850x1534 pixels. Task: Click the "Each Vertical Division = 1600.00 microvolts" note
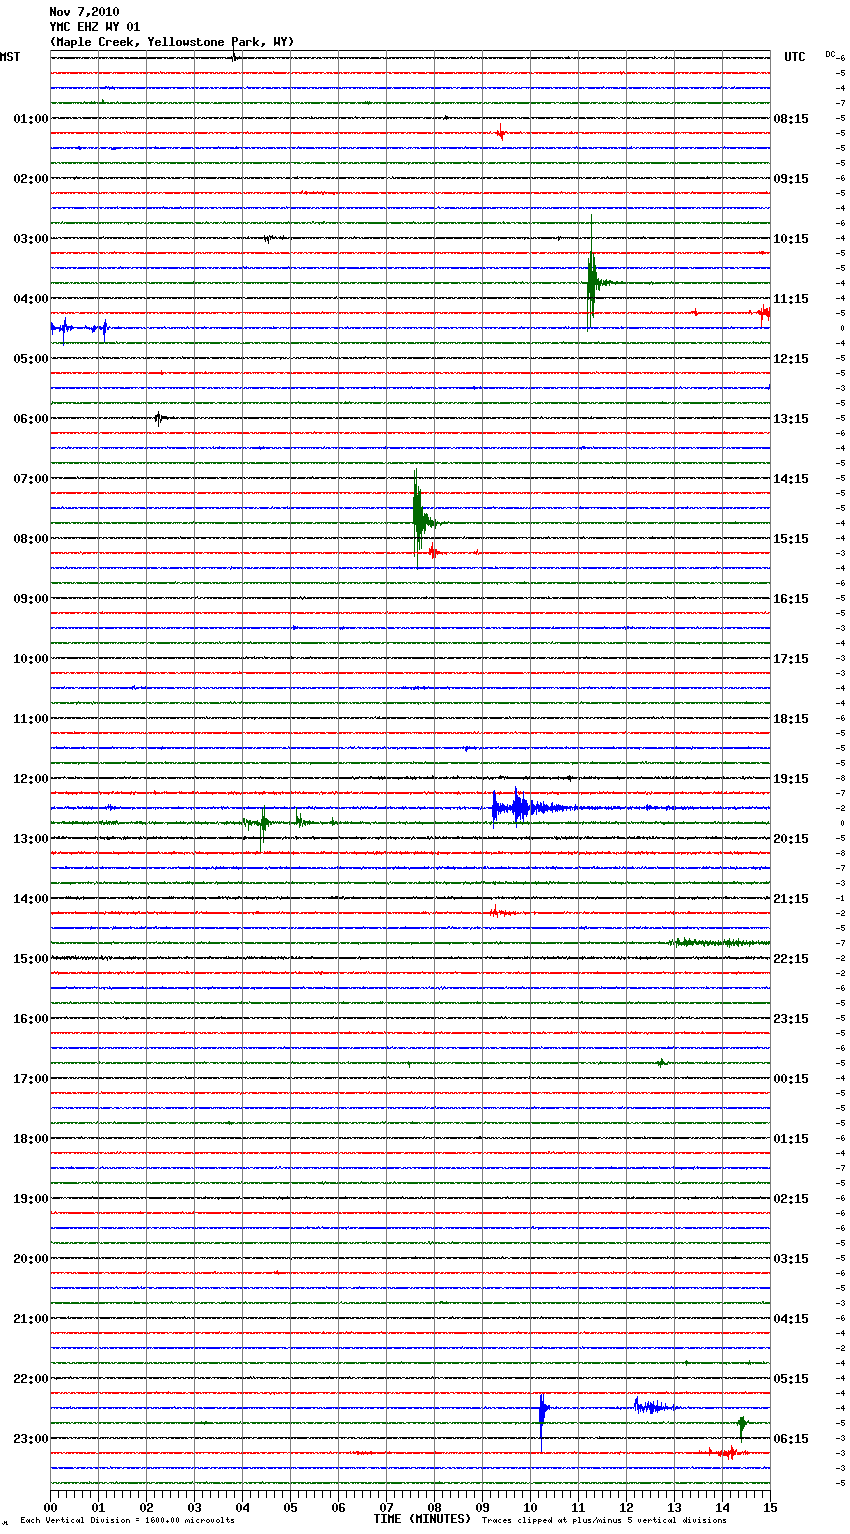128,1521
